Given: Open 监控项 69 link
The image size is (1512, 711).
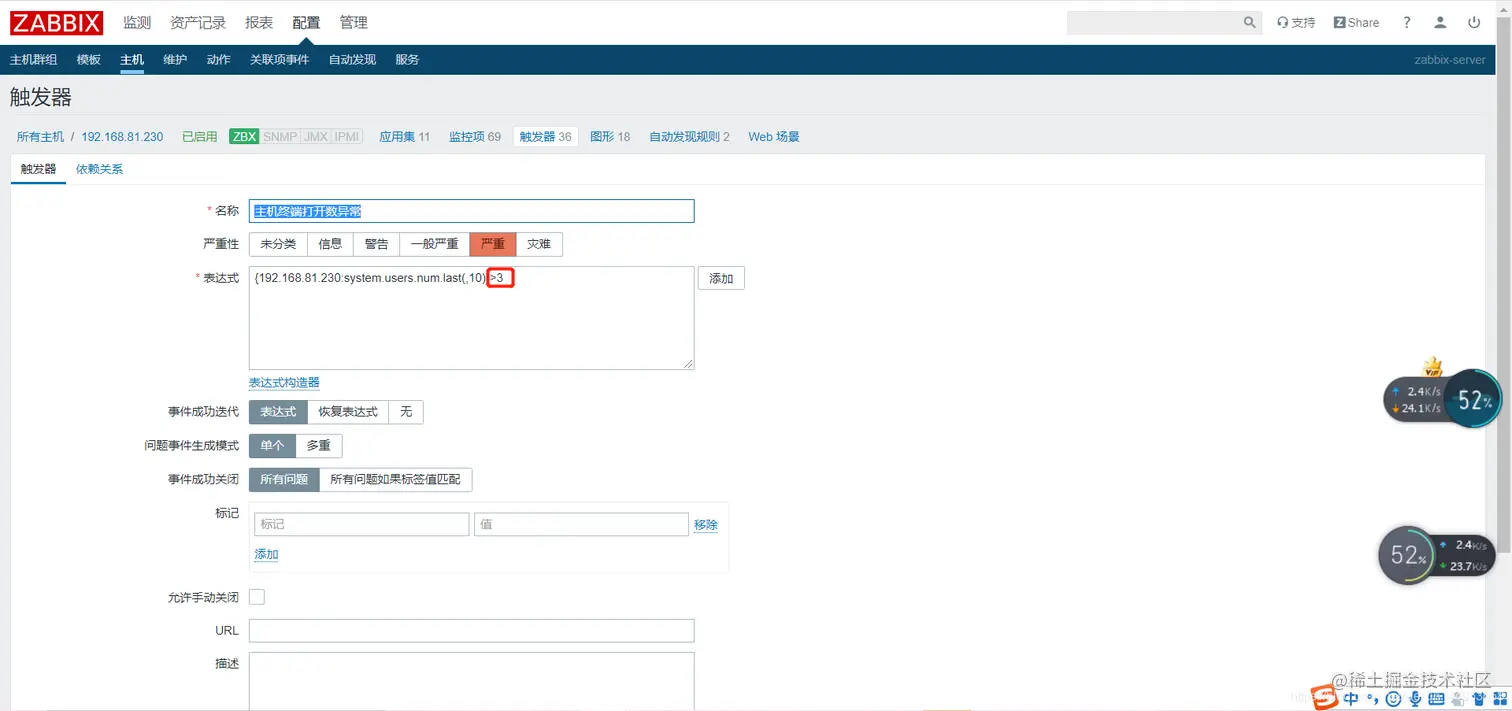Looking at the screenshot, I should point(475,137).
